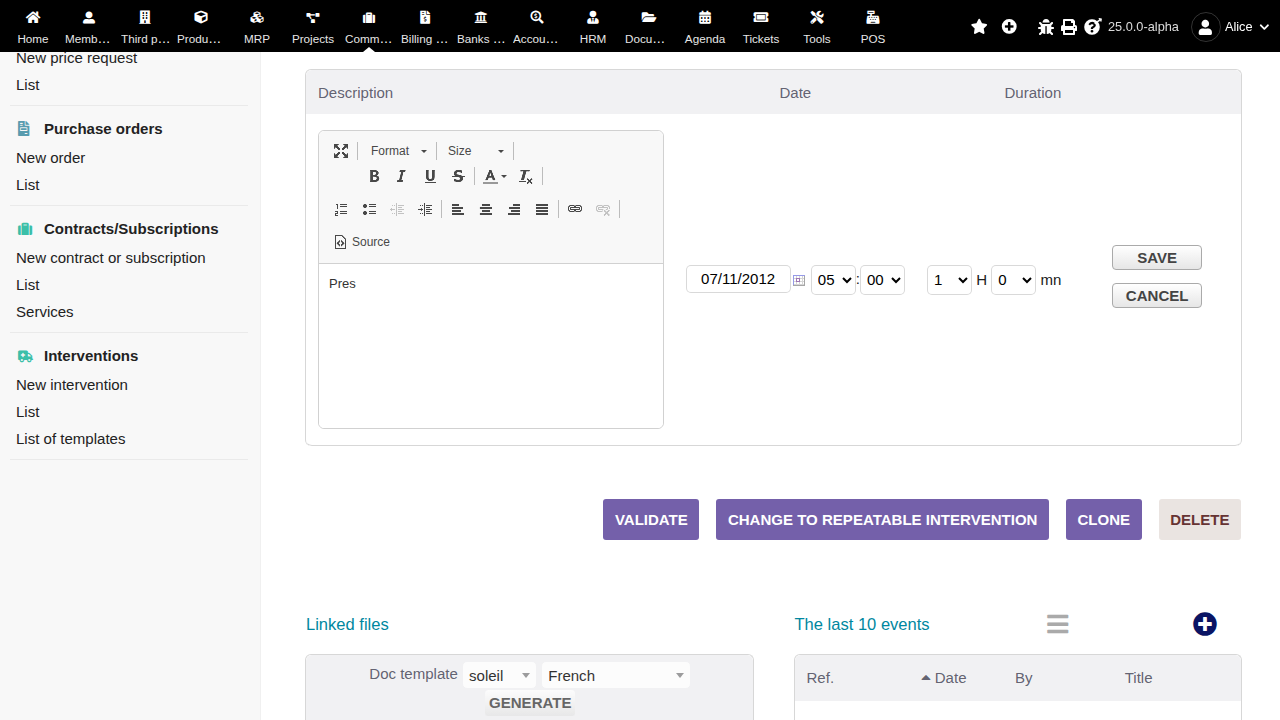This screenshot has height=720, width=1280.
Task: Choose French language dropdown
Action: coord(616,676)
